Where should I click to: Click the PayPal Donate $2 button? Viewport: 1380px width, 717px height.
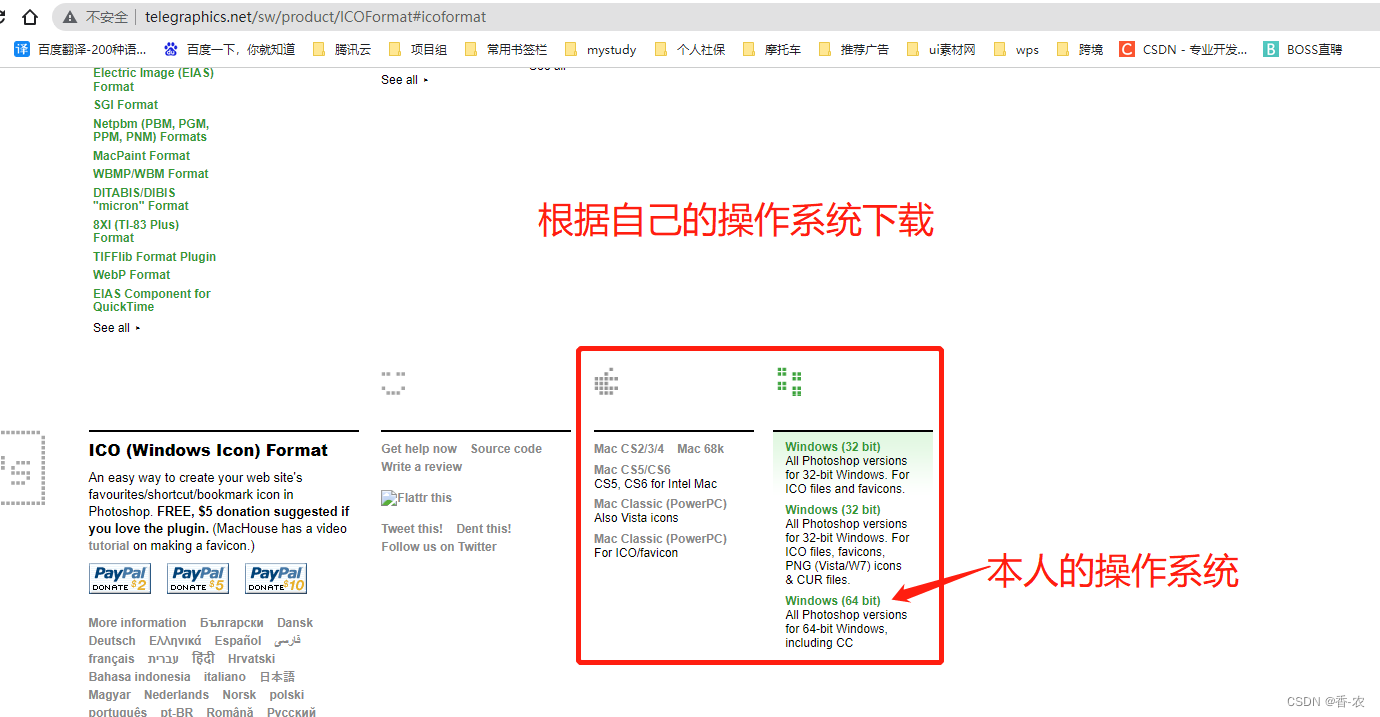[119, 578]
